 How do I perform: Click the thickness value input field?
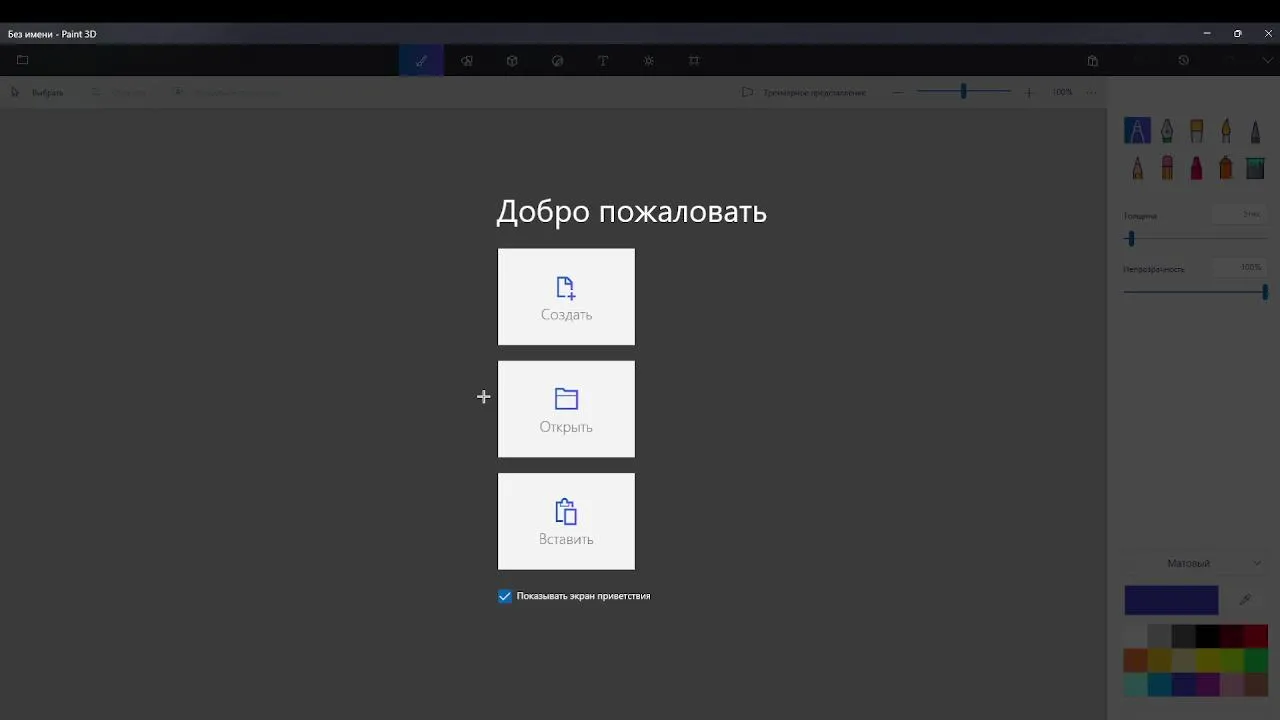point(1239,214)
